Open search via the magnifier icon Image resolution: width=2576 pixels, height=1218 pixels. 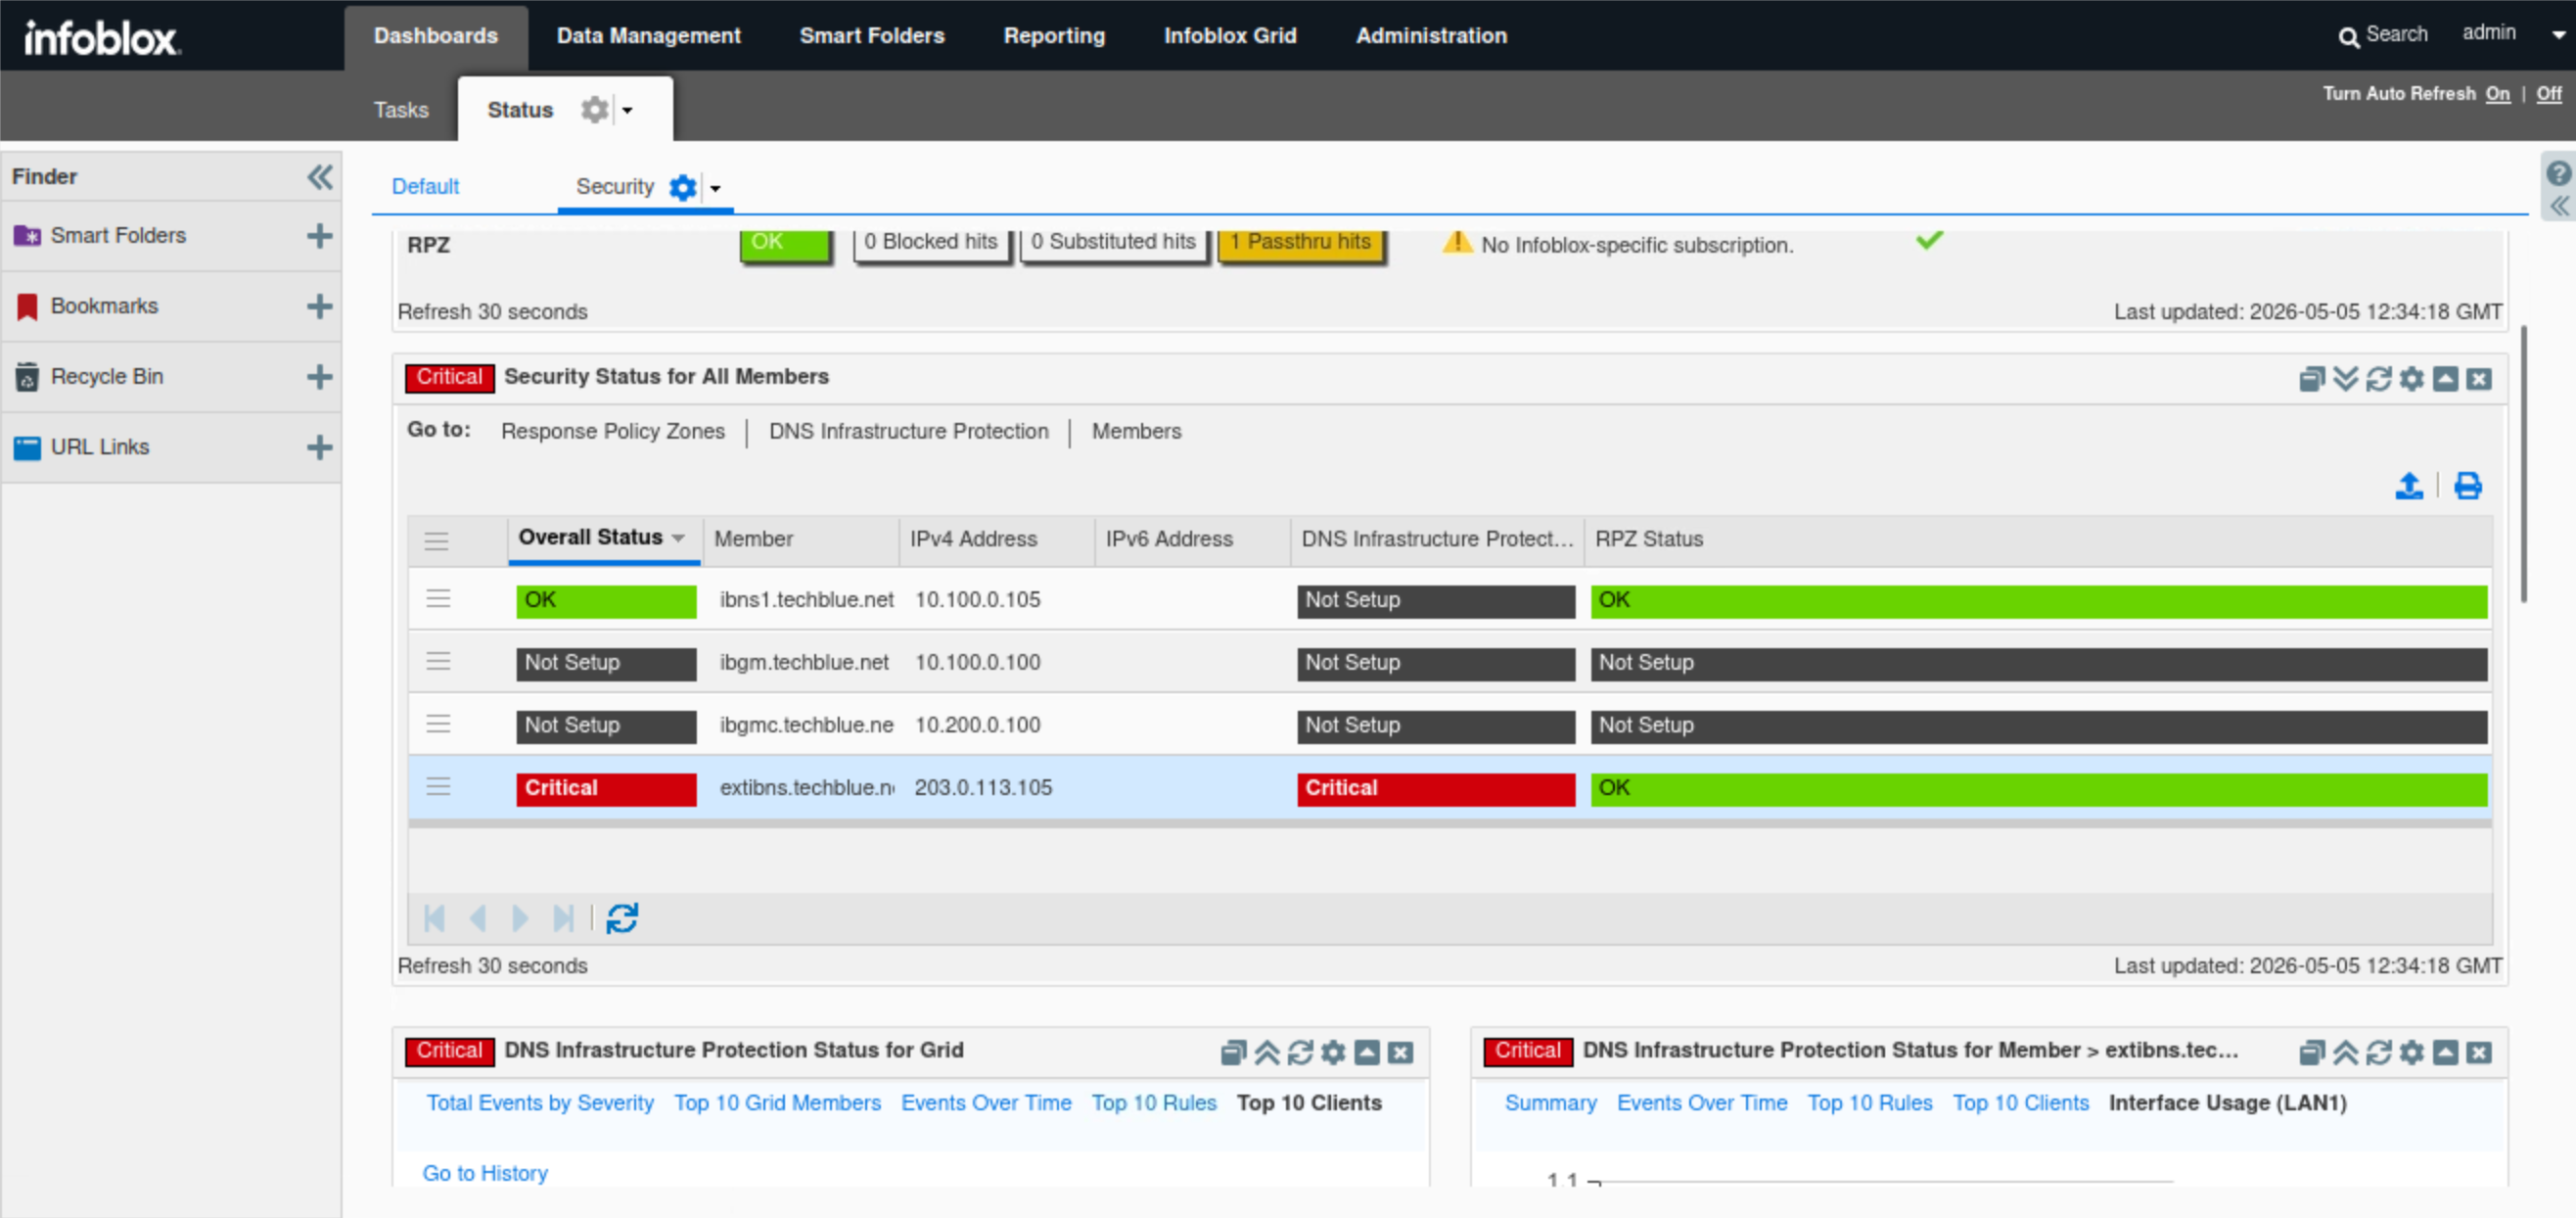click(2348, 37)
